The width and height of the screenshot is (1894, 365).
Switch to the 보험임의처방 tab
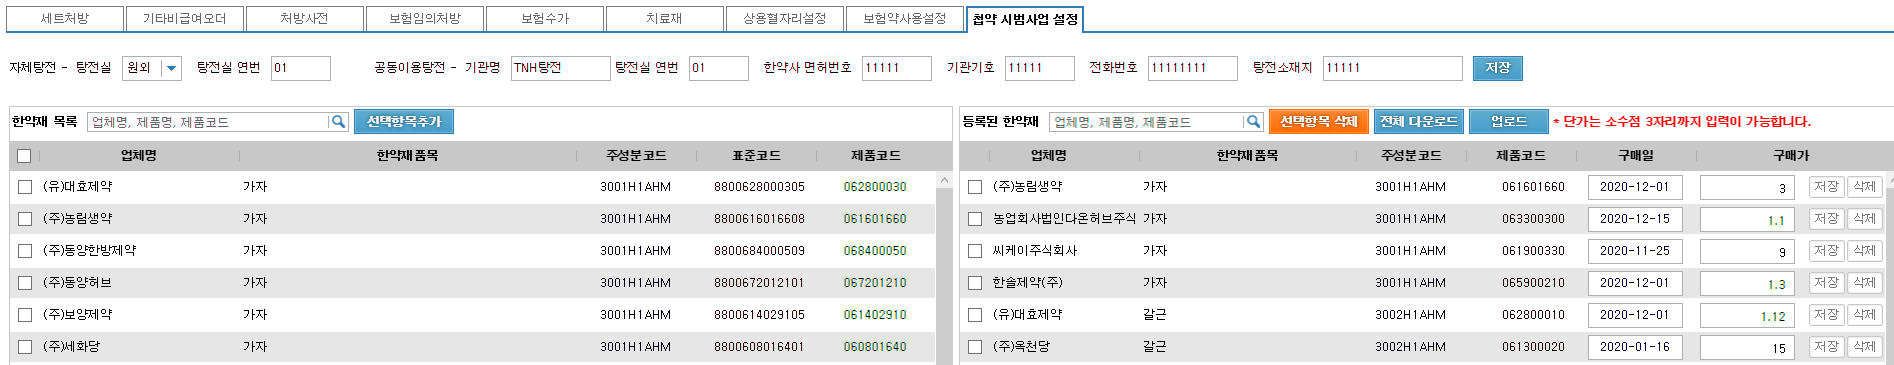coord(425,19)
